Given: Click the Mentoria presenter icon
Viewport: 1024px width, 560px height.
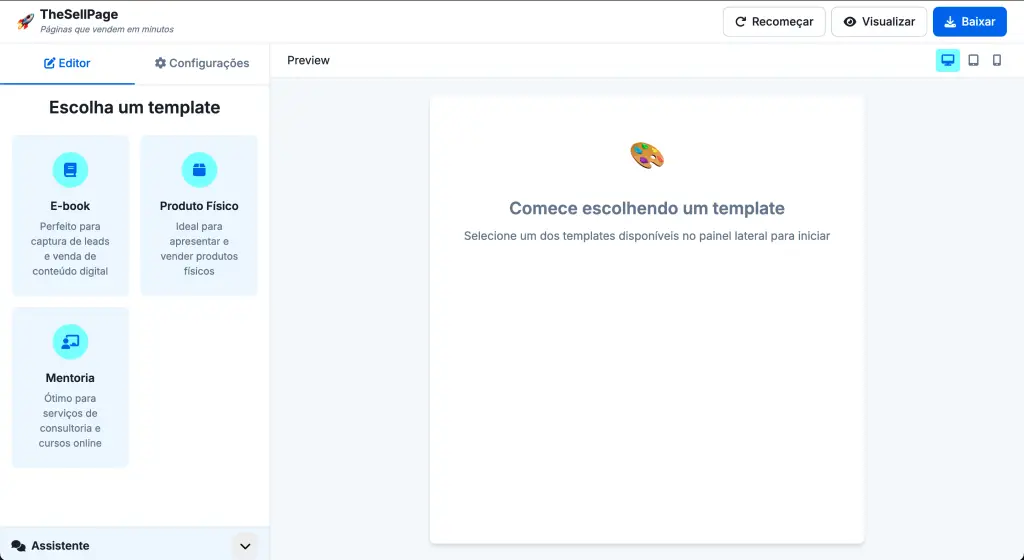Looking at the screenshot, I should pos(70,342).
